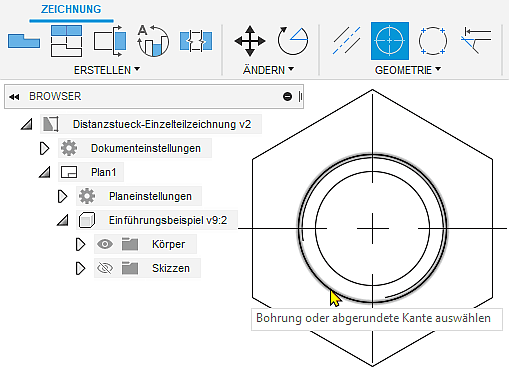
Task: Click the center mark cross of the hexagon
Action: coord(372,229)
